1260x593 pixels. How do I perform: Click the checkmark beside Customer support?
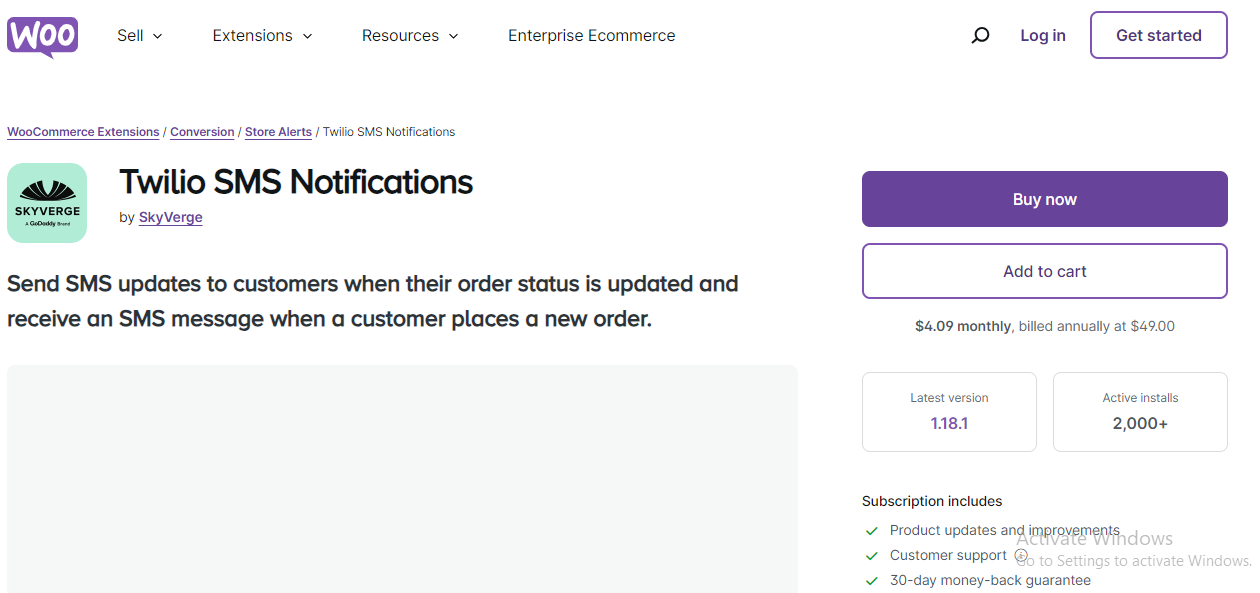(x=872, y=555)
